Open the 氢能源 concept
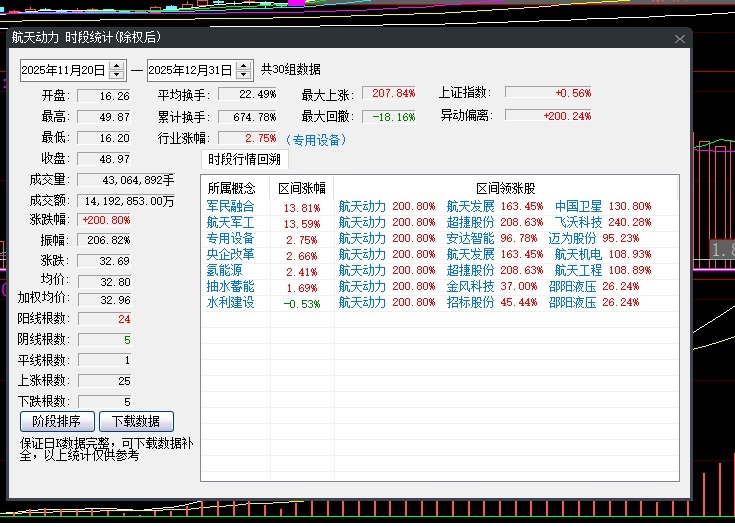The width and height of the screenshot is (735, 527). coord(225,270)
